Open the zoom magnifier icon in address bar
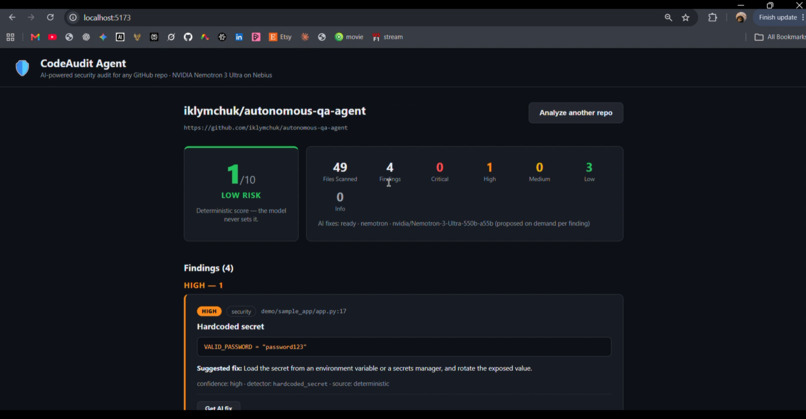The image size is (806, 419). (668, 17)
